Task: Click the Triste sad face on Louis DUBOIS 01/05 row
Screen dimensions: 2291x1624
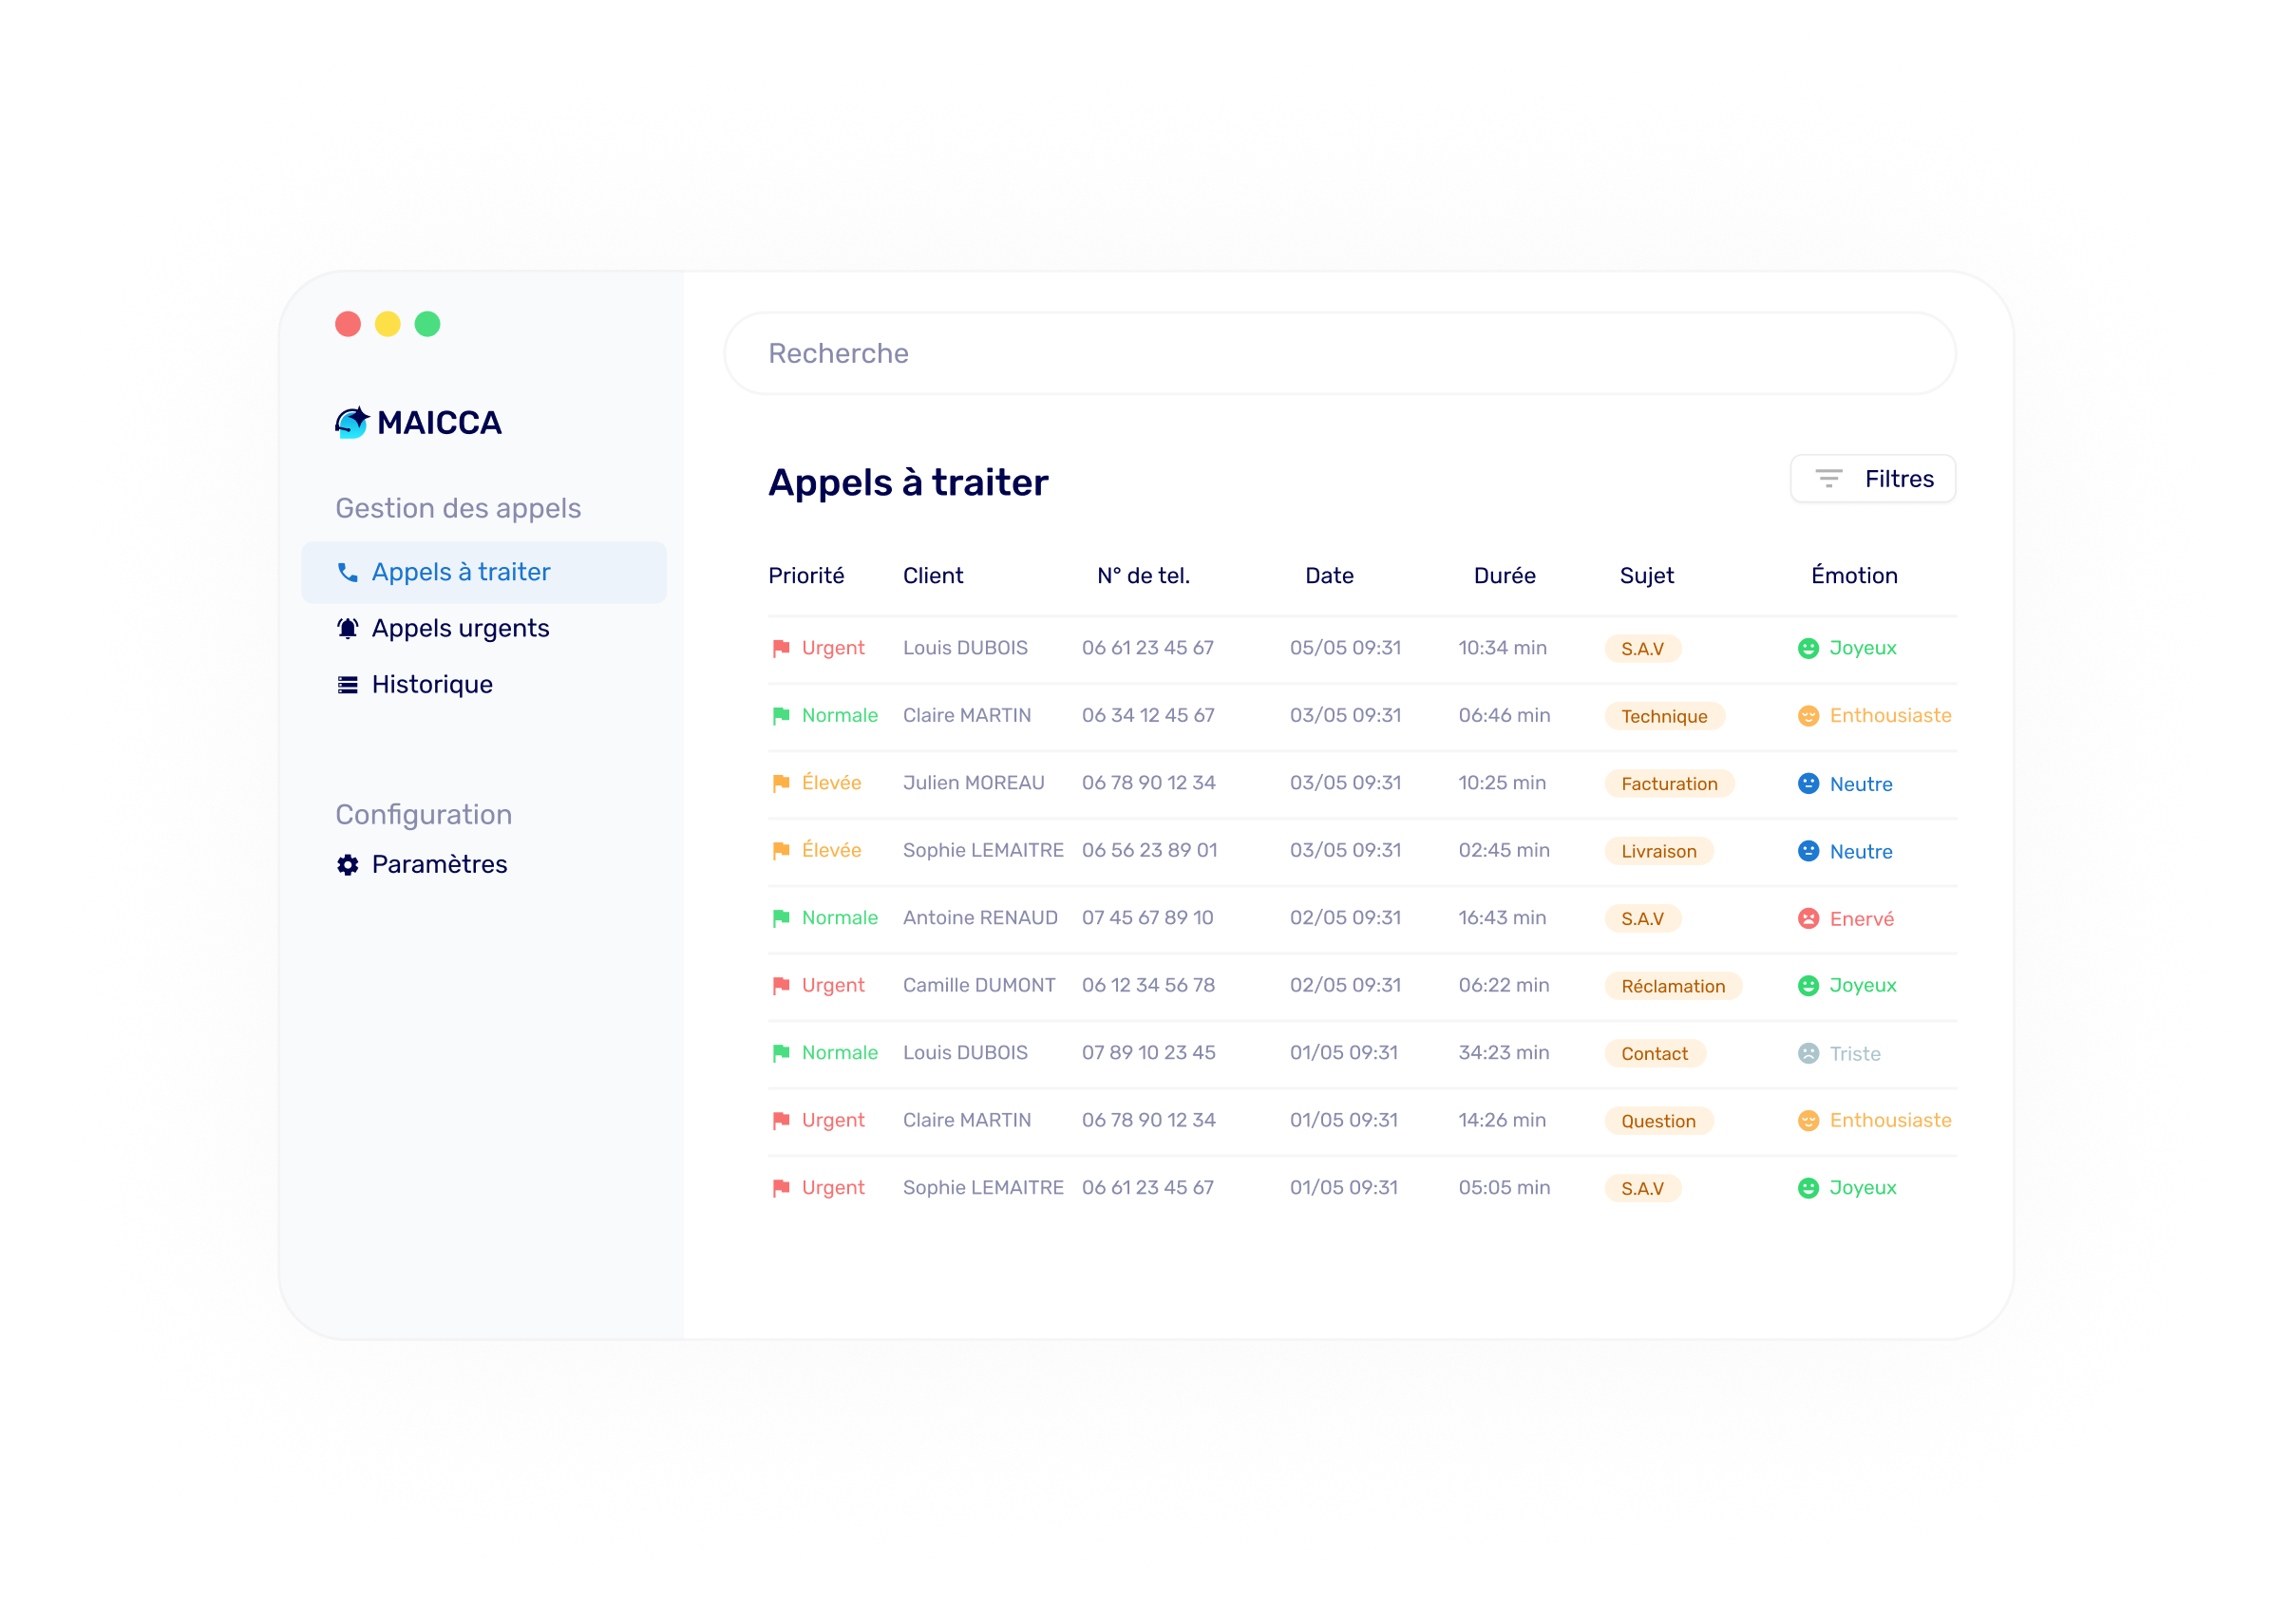Action: pos(1808,1054)
